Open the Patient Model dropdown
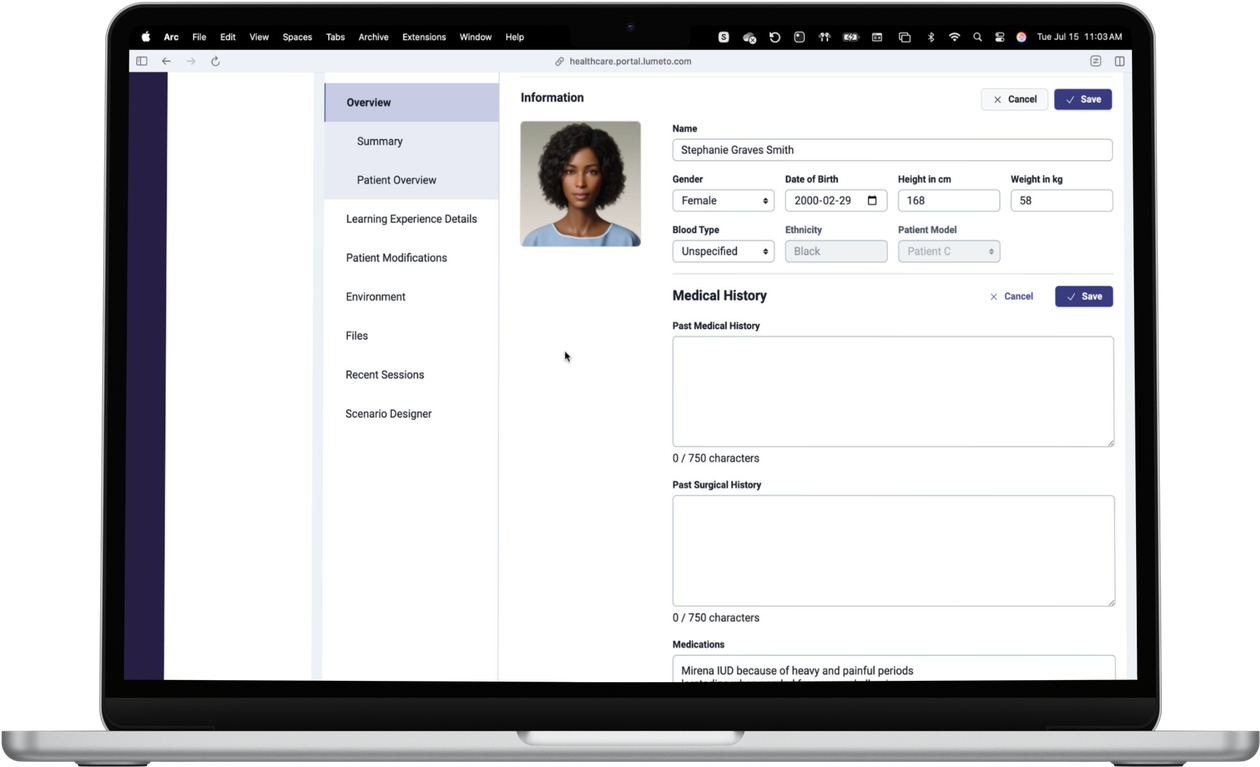This screenshot has height=767, width=1260. (949, 251)
